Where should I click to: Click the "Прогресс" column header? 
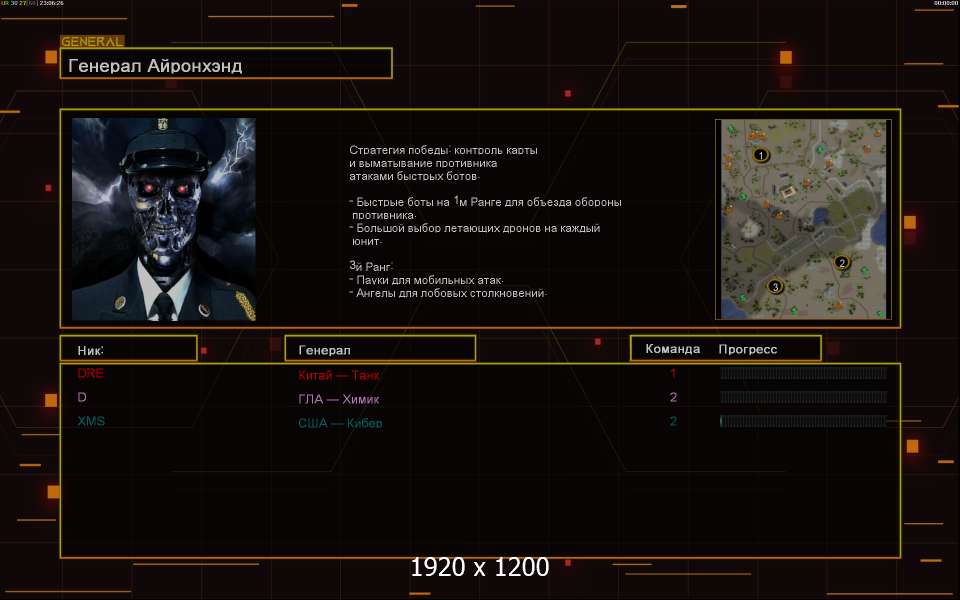(748, 350)
